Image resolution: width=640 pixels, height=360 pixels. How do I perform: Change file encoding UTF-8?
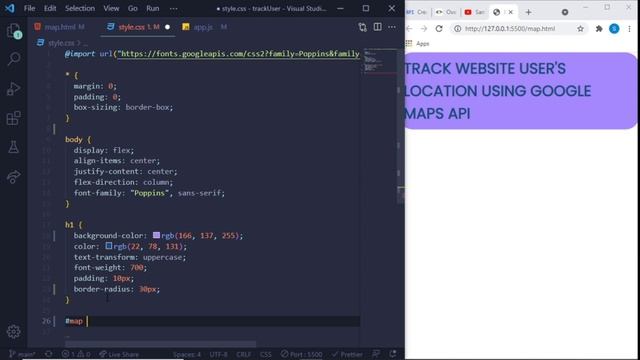tap(218, 354)
